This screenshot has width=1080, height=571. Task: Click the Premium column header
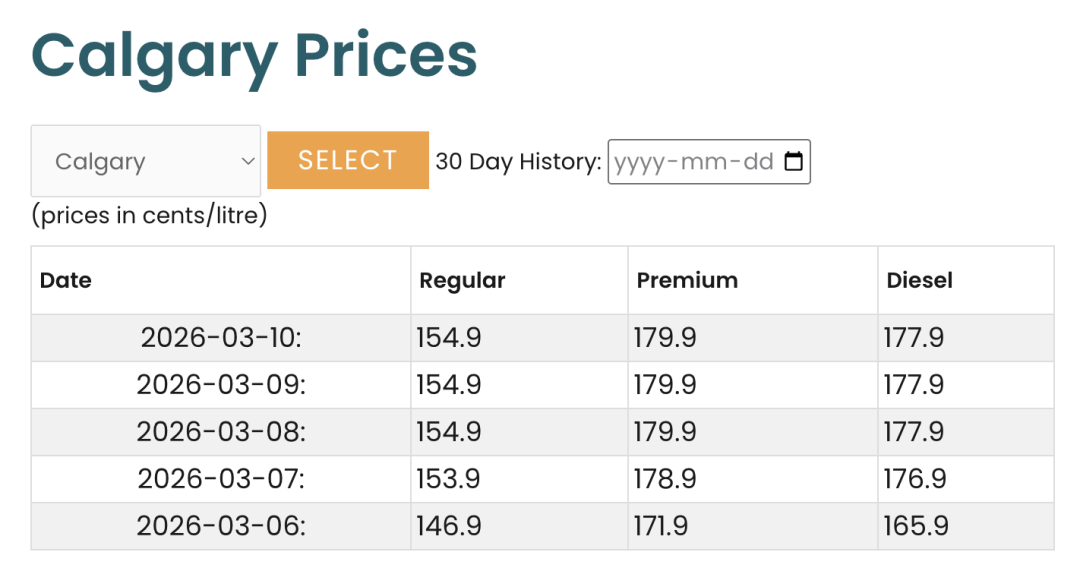coord(687,281)
